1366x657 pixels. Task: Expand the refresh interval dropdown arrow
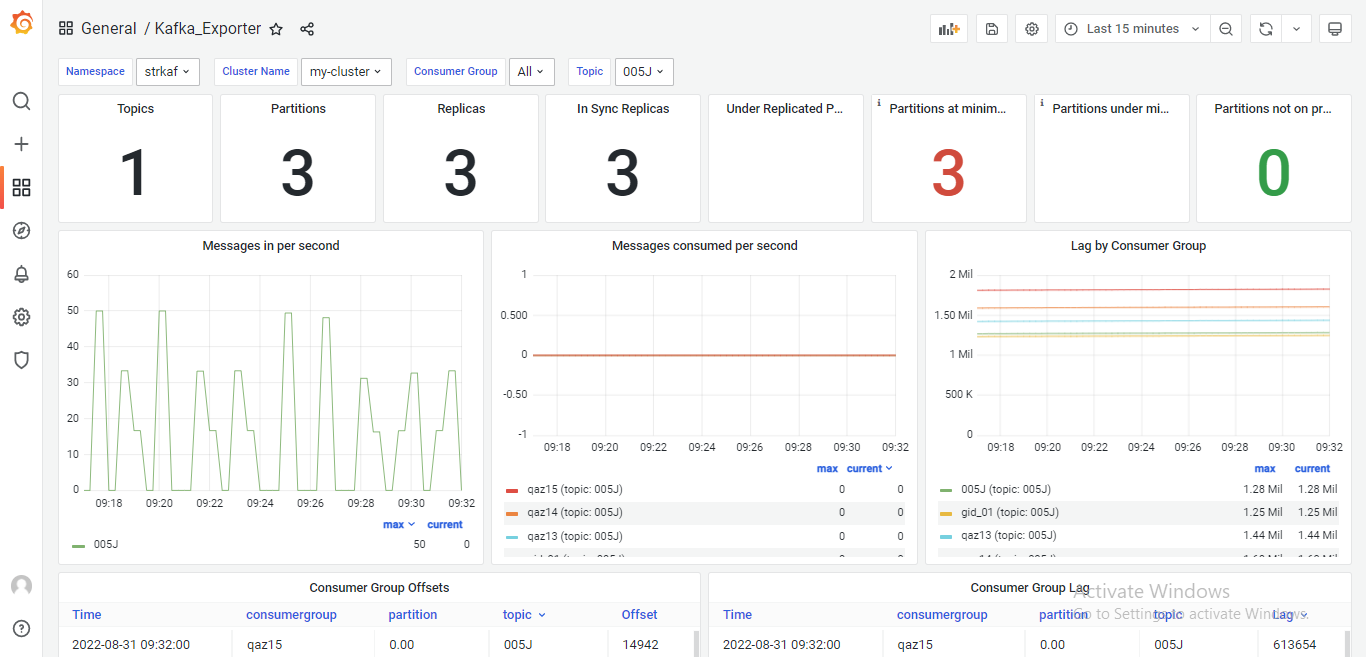(1296, 29)
